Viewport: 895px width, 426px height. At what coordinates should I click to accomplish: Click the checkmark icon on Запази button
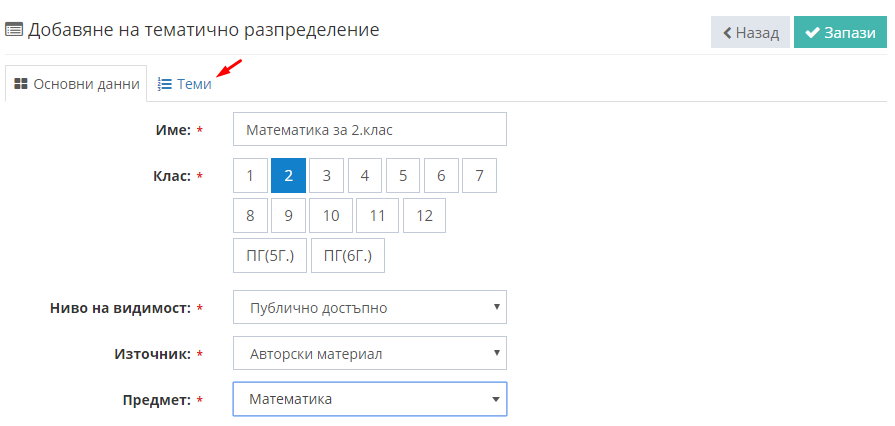tap(812, 33)
